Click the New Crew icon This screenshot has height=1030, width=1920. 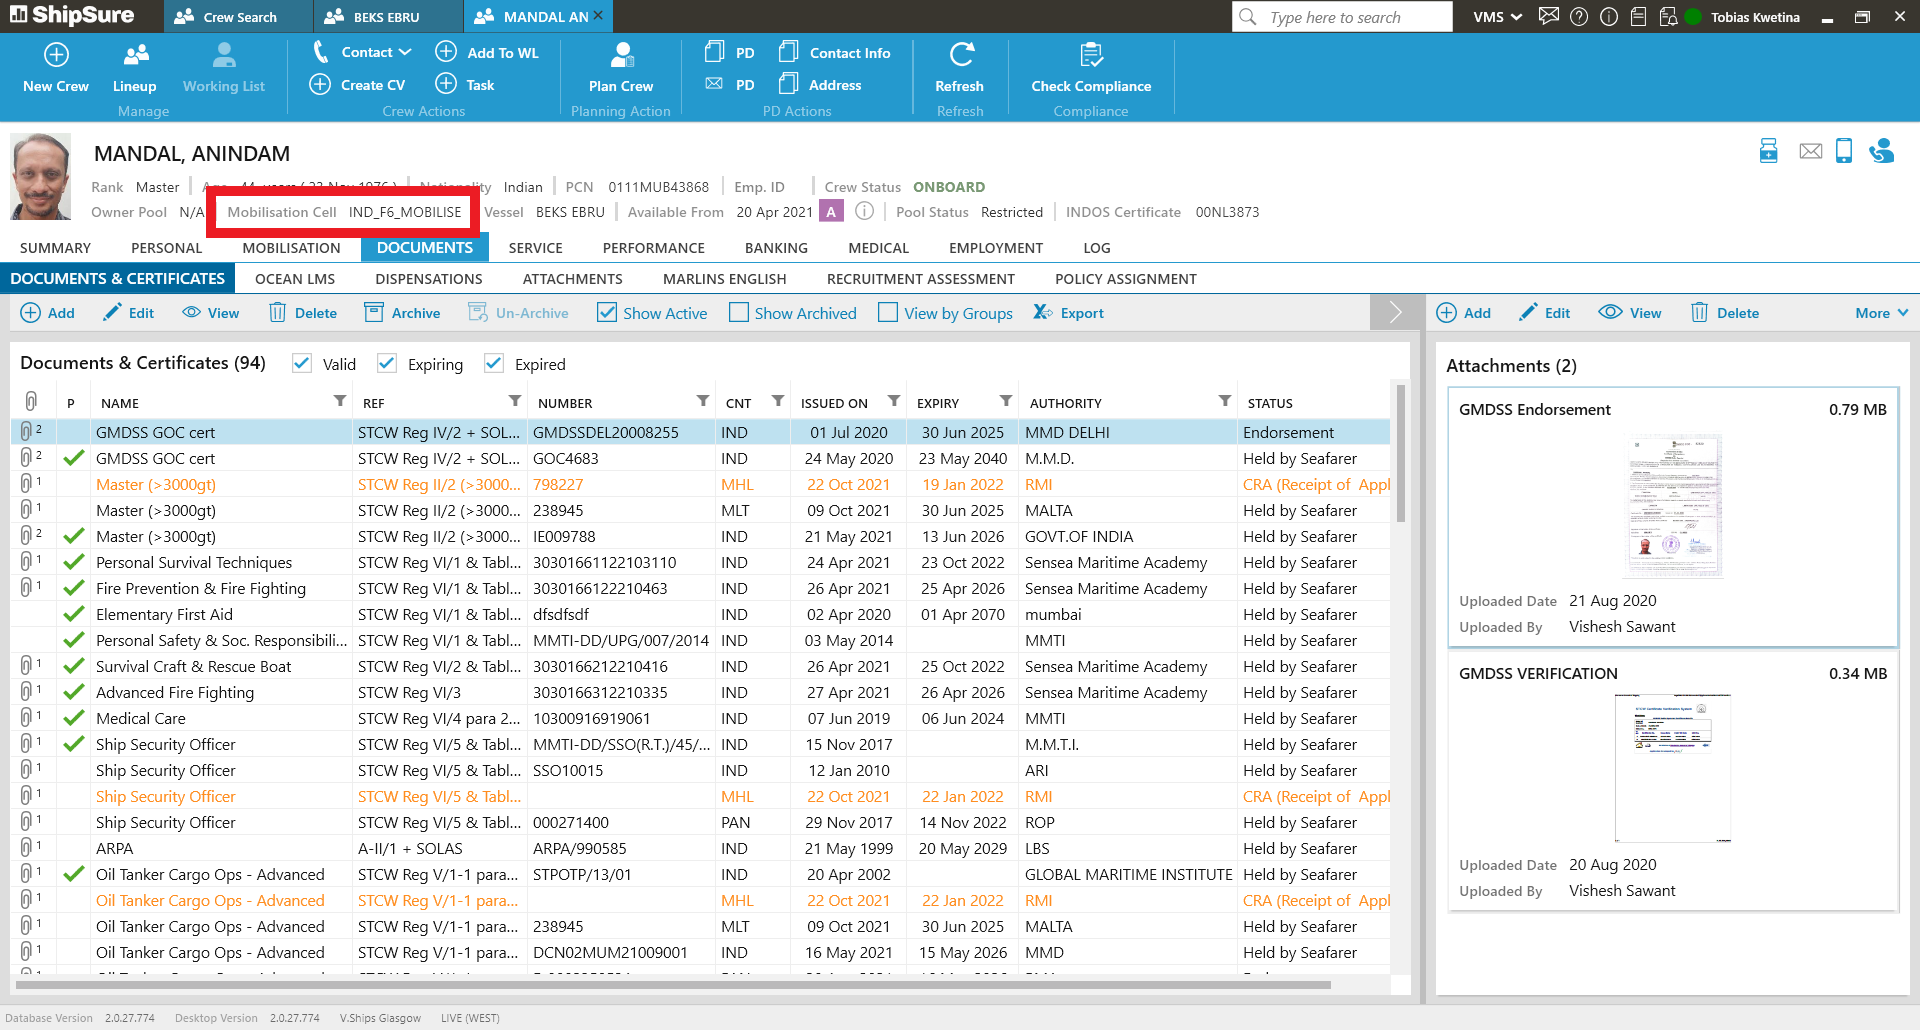click(x=56, y=55)
